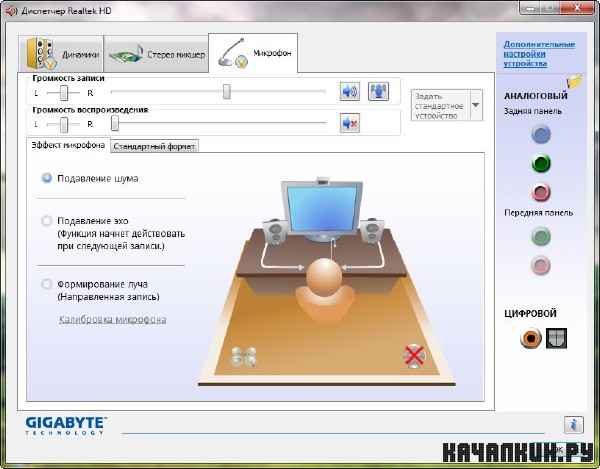Select the Микрофон tab
The image size is (600, 469).
pyautogui.click(x=253, y=53)
